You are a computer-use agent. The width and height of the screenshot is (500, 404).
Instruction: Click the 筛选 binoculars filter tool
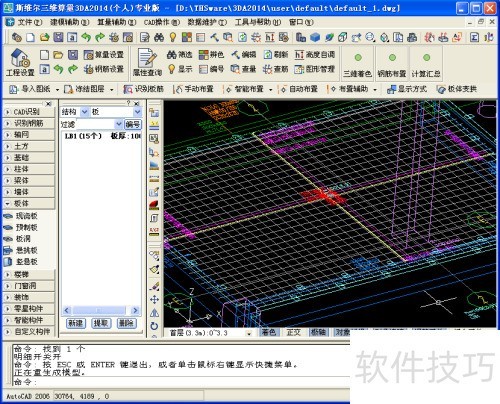(179, 55)
